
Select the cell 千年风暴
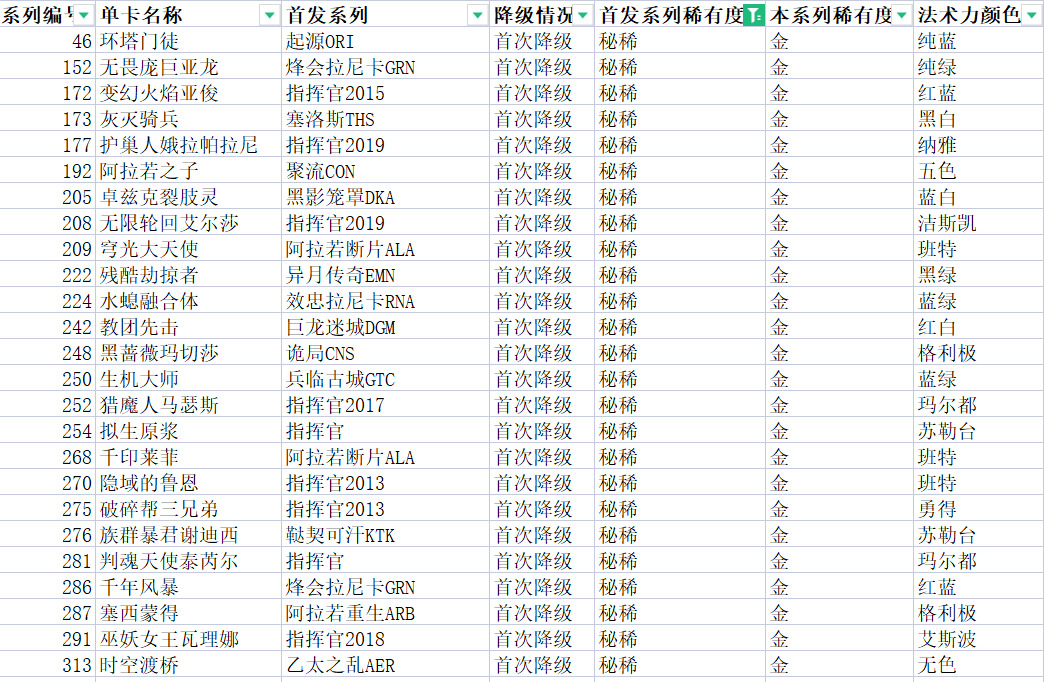pyautogui.click(x=188, y=587)
